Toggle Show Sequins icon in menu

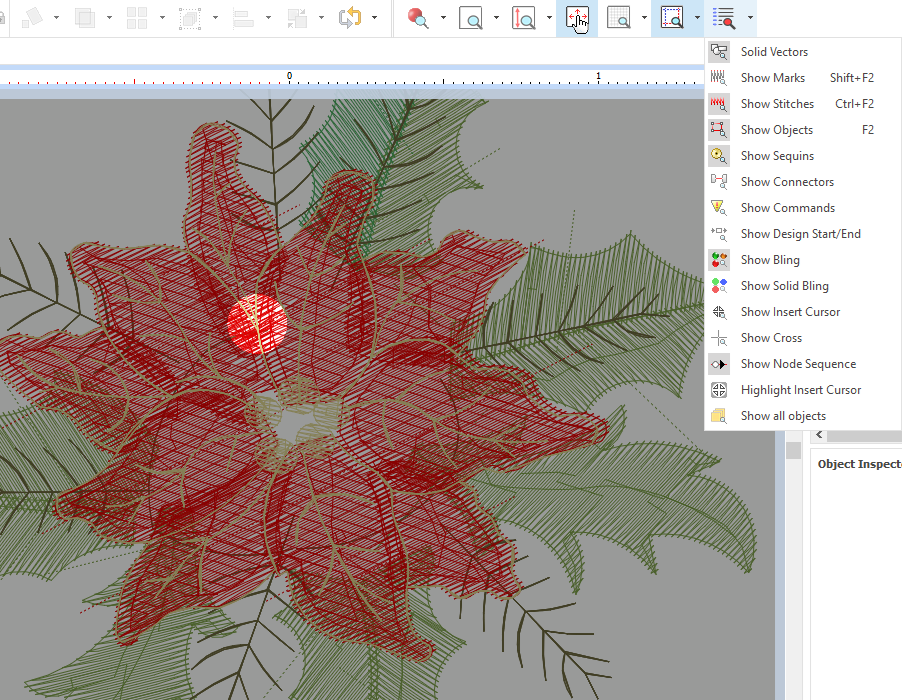pos(719,156)
